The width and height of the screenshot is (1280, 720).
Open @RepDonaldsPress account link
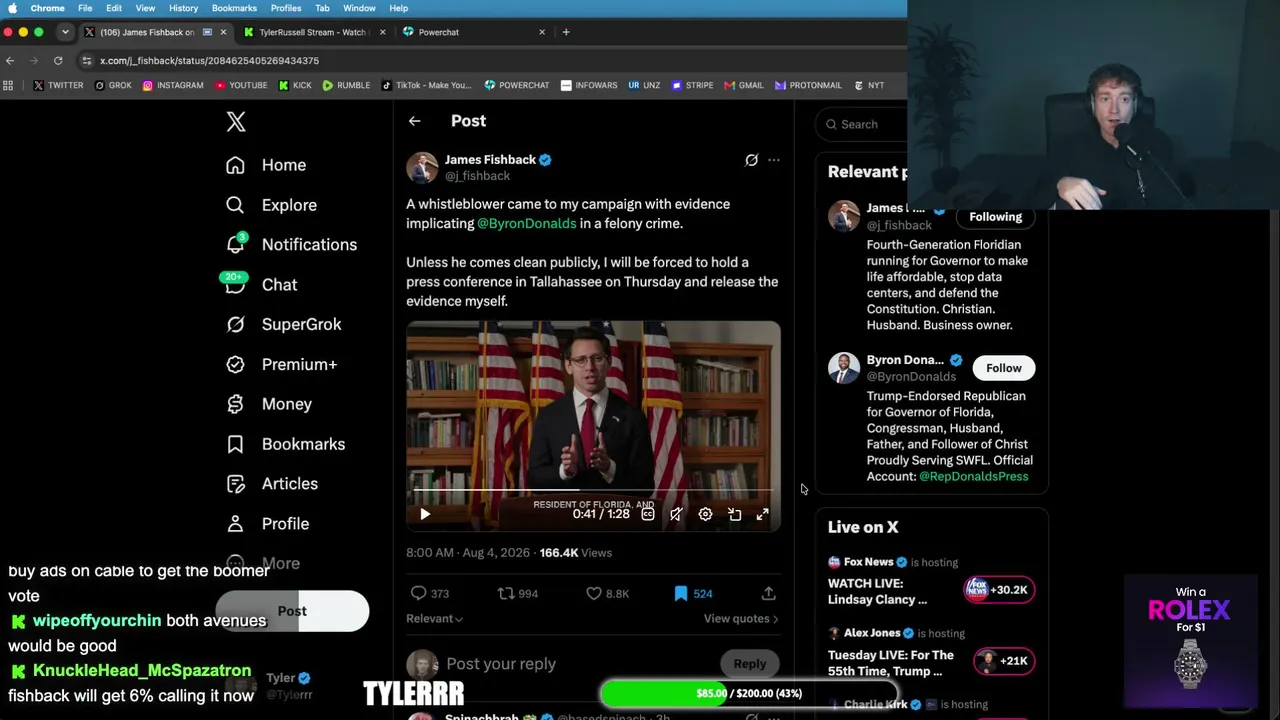[x=973, y=477]
